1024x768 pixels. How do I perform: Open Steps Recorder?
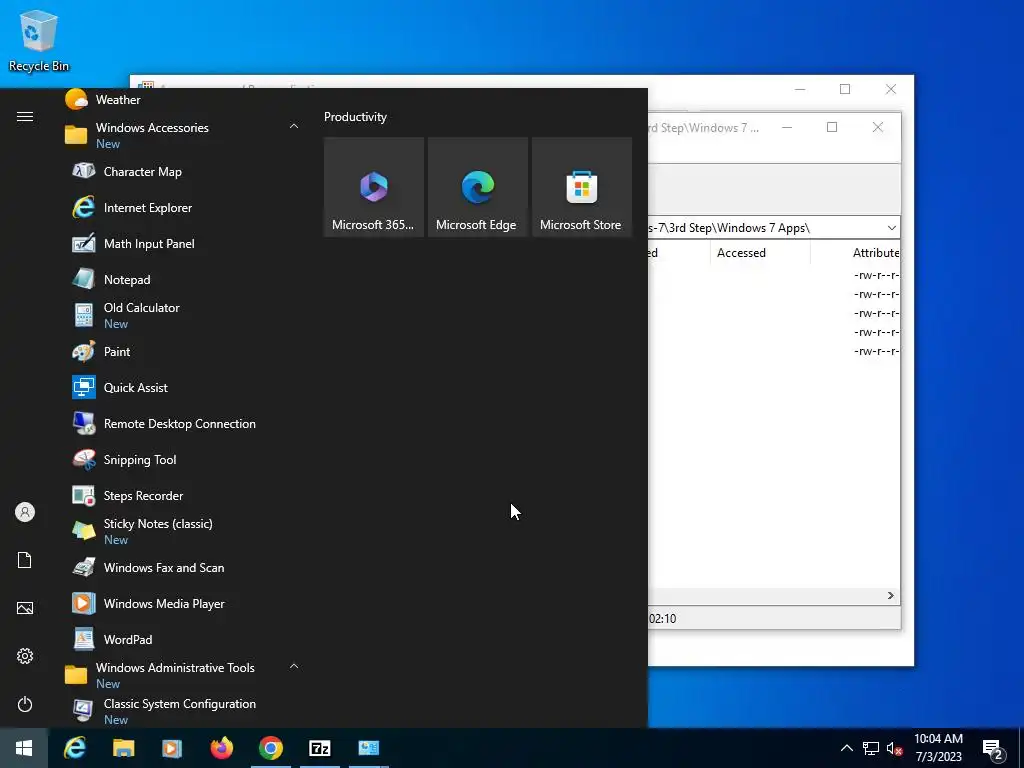coord(143,496)
